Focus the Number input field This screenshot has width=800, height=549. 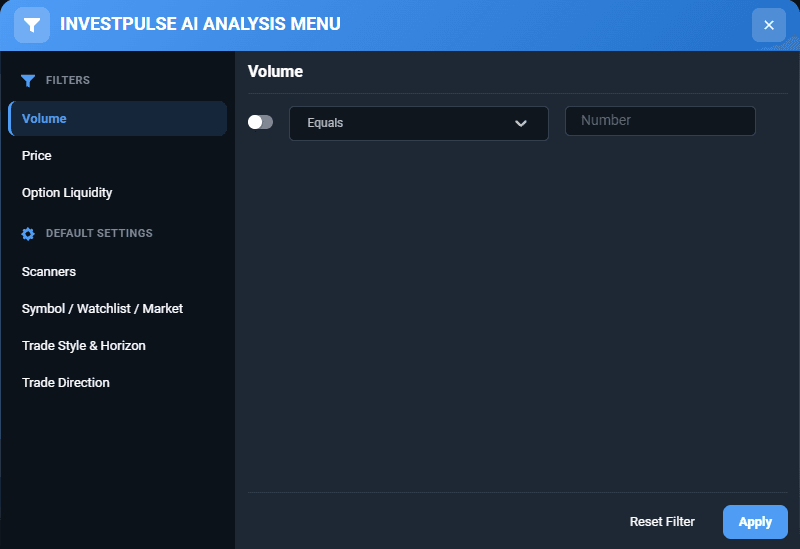[x=660, y=121]
